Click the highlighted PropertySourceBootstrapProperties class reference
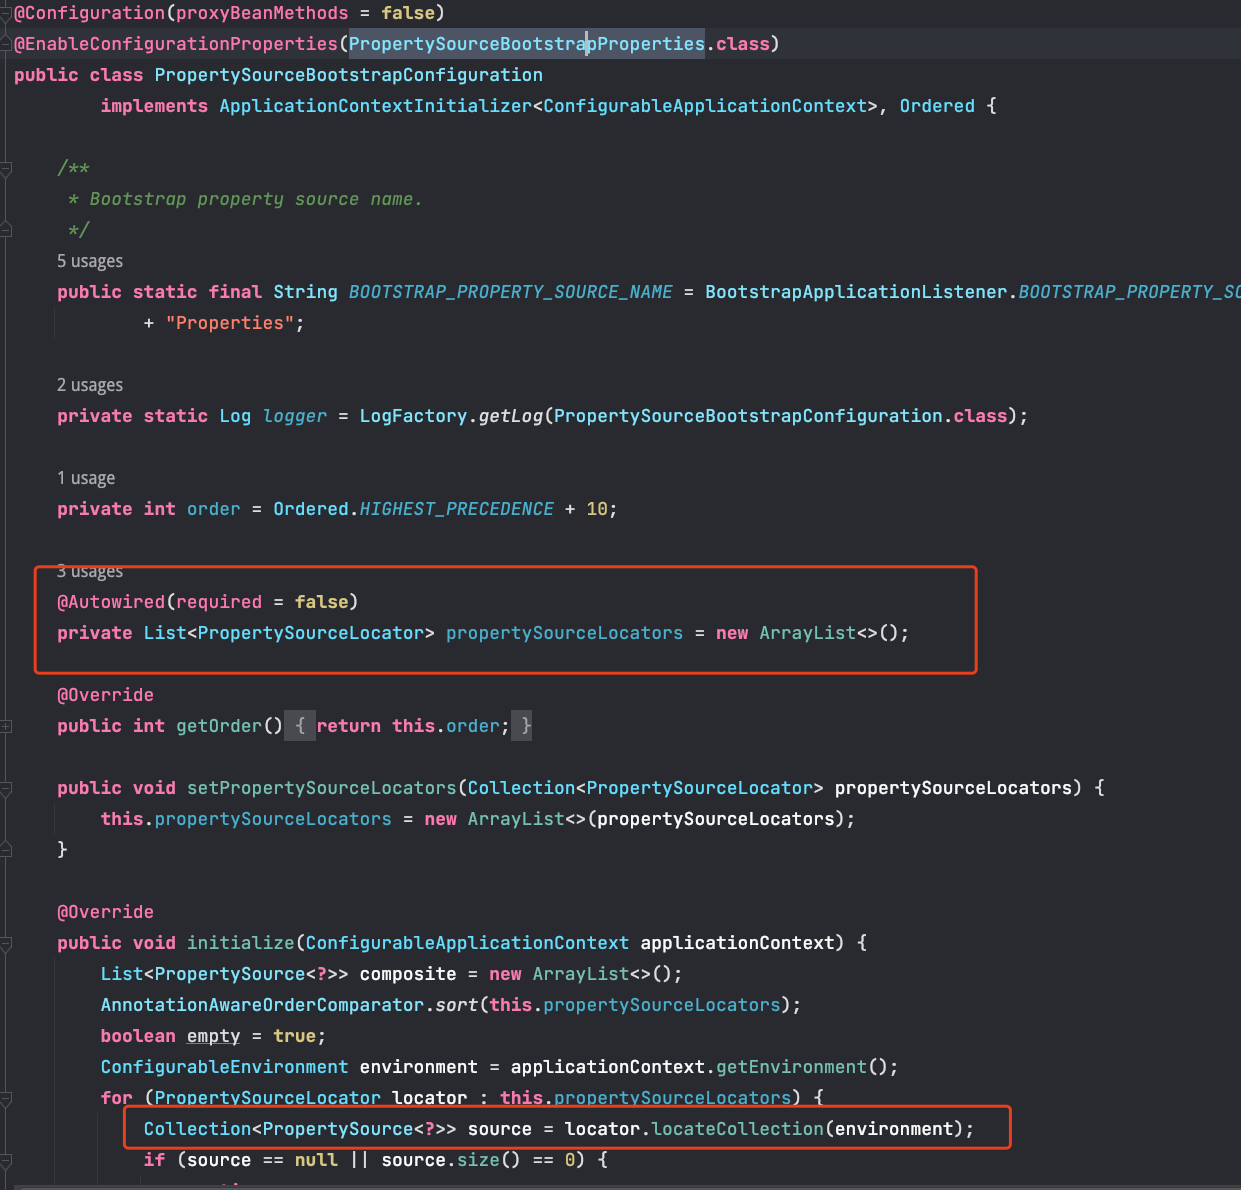 coord(527,44)
